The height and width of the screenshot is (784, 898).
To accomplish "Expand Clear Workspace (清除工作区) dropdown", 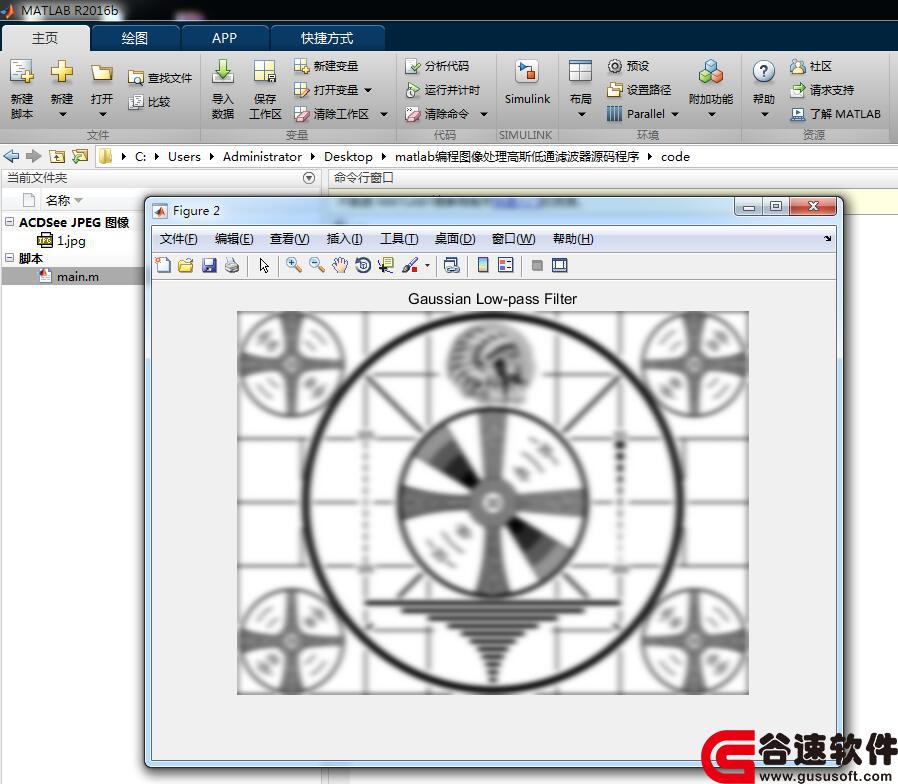I will point(384,115).
